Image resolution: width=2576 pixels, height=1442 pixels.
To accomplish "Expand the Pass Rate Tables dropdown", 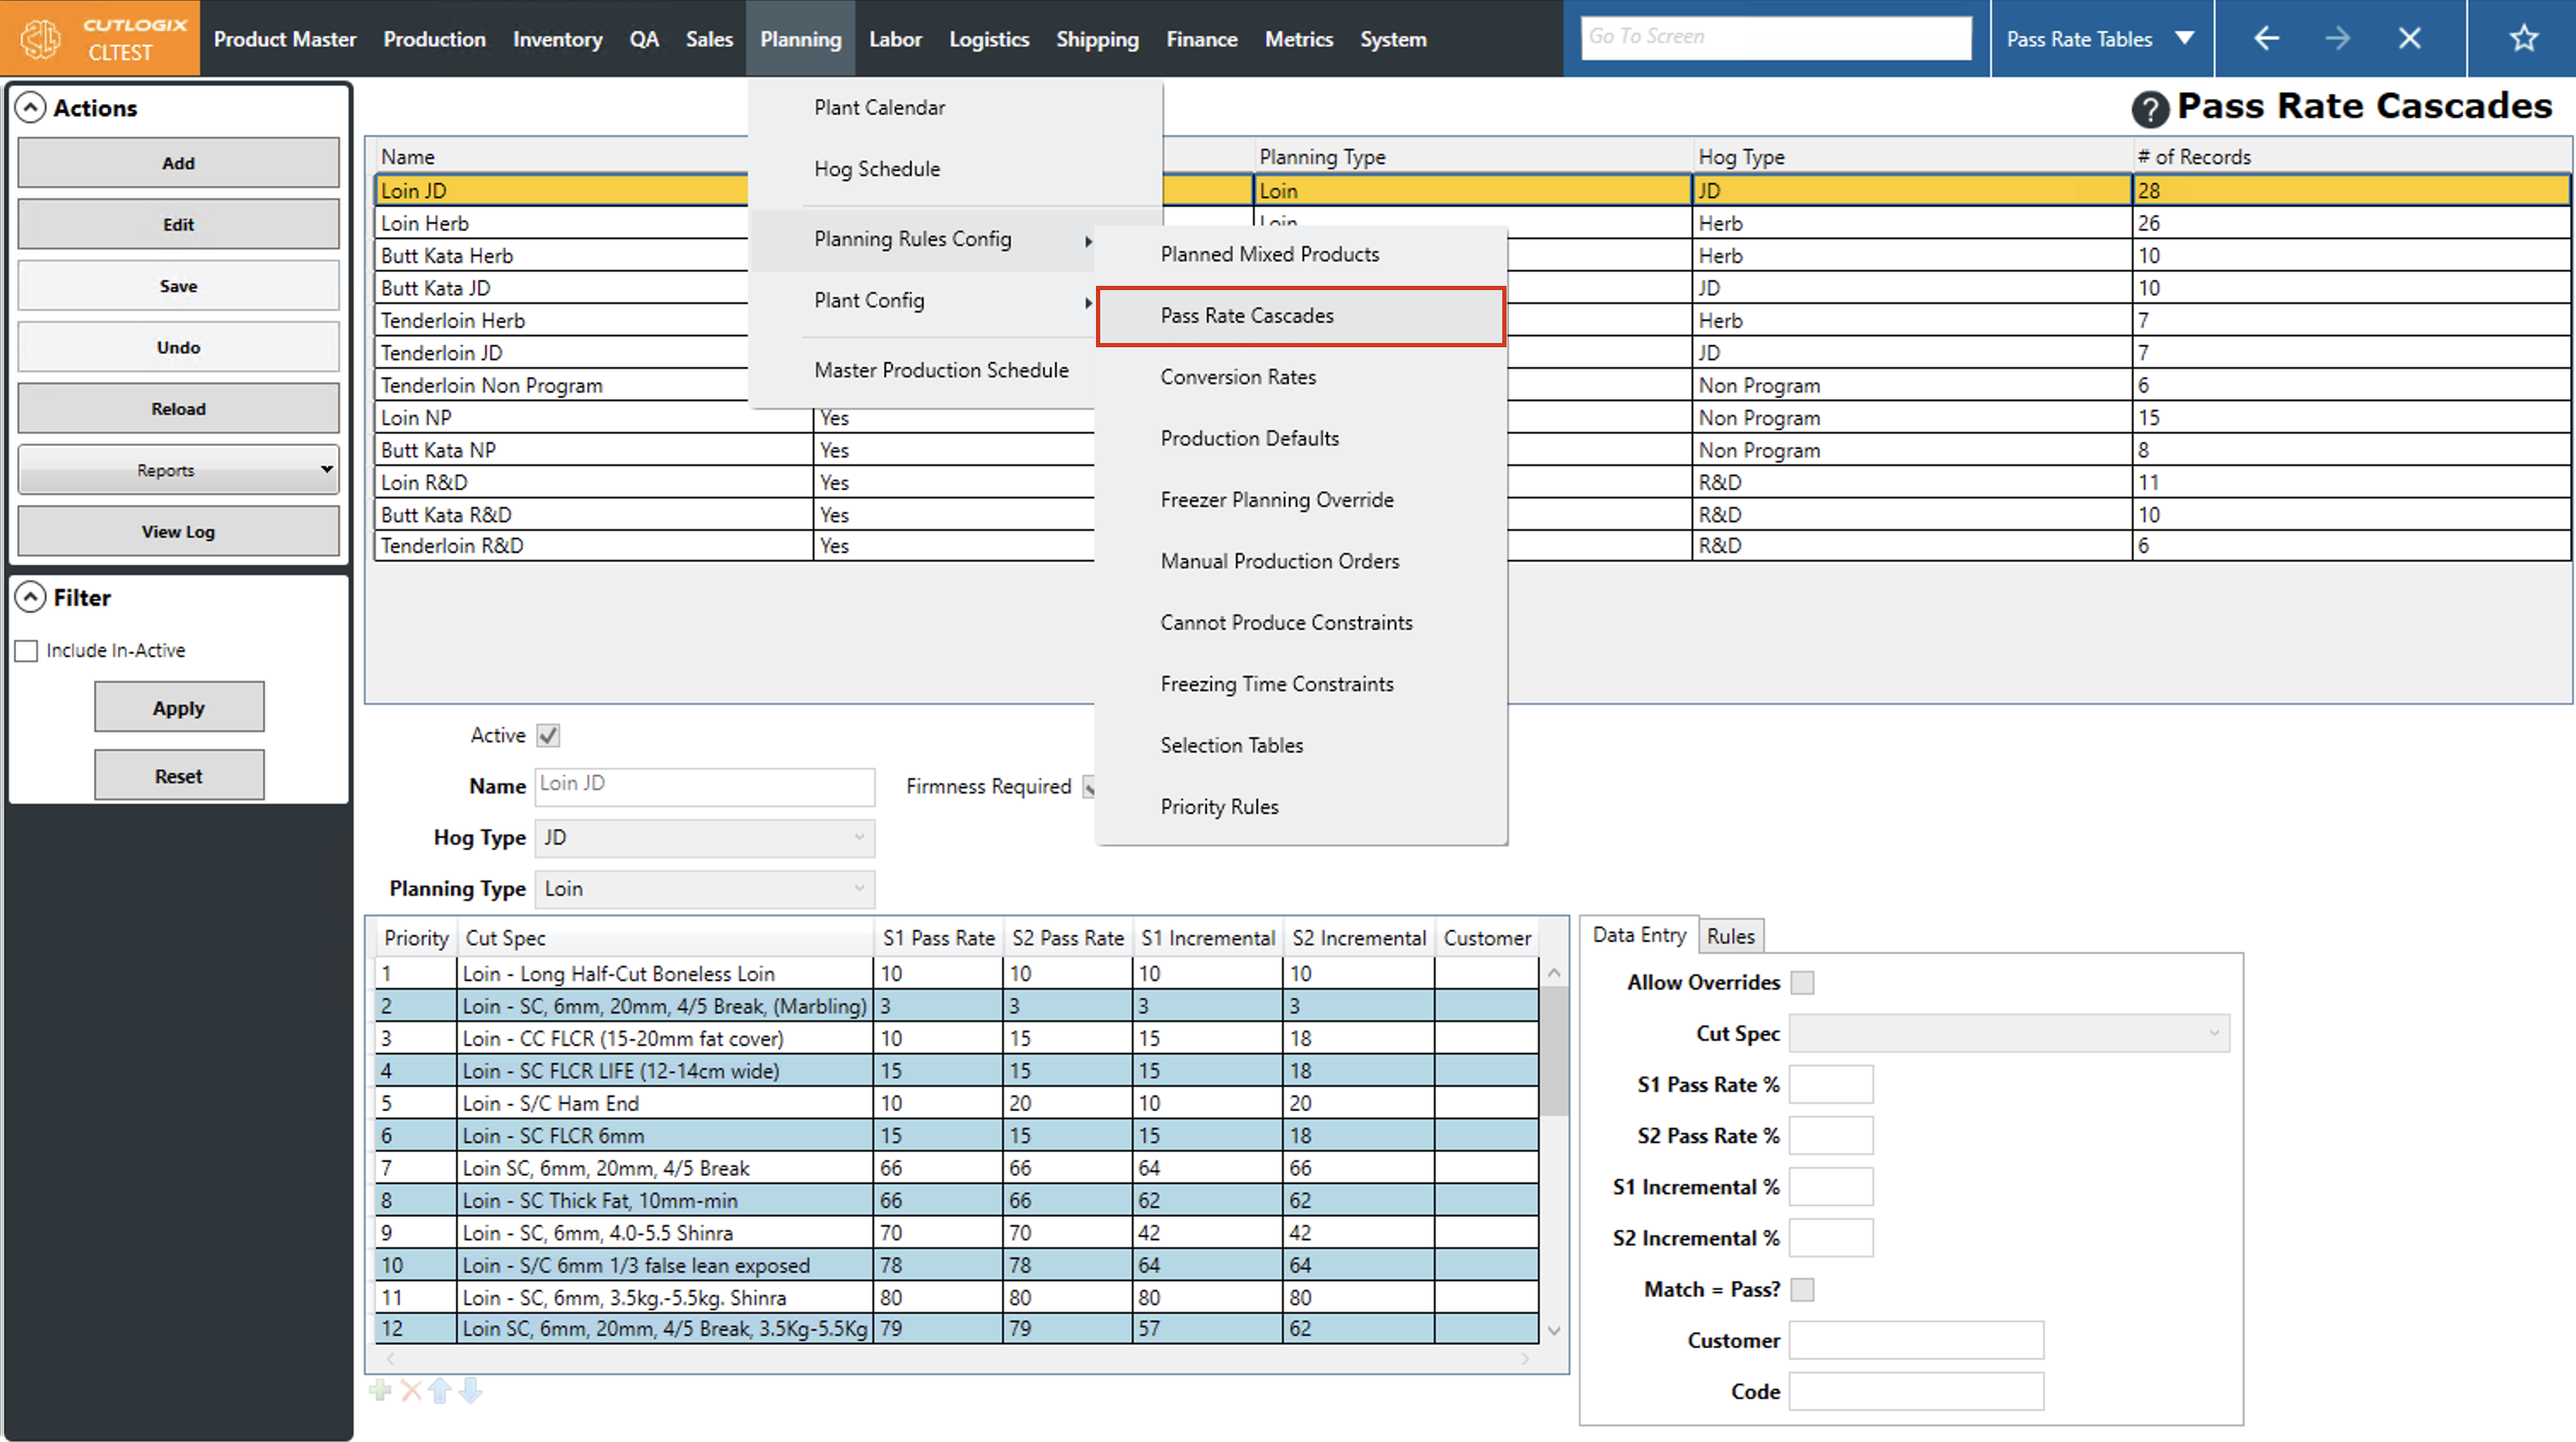I will click(2184, 38).
